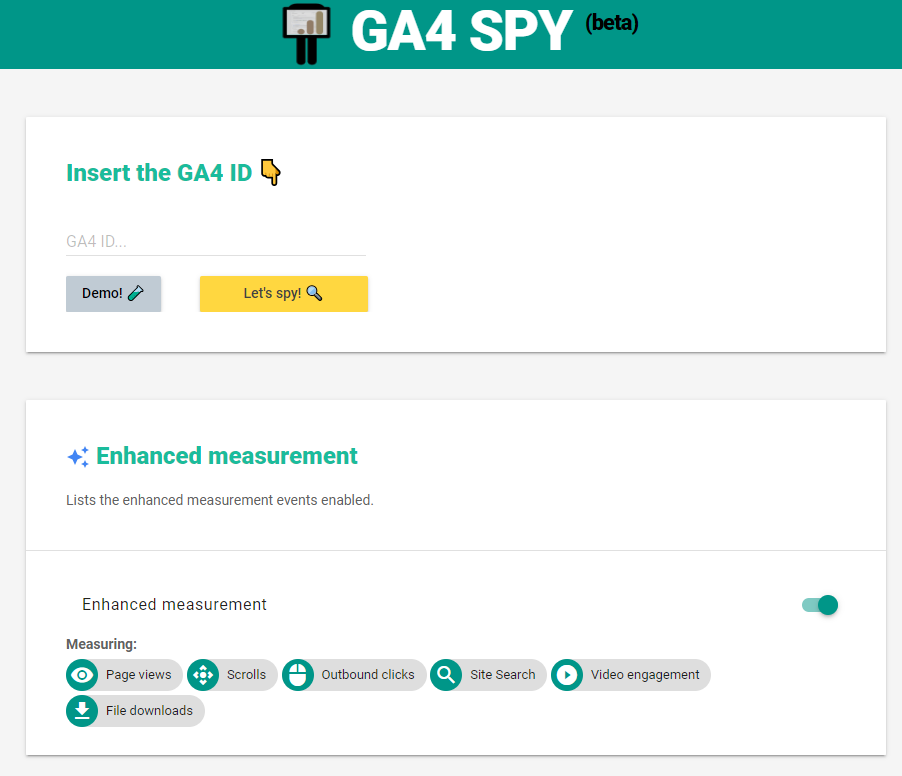This screenshot has height=776, width=902.
Task: Select the File downloads chip label
Action: point(149,711)
